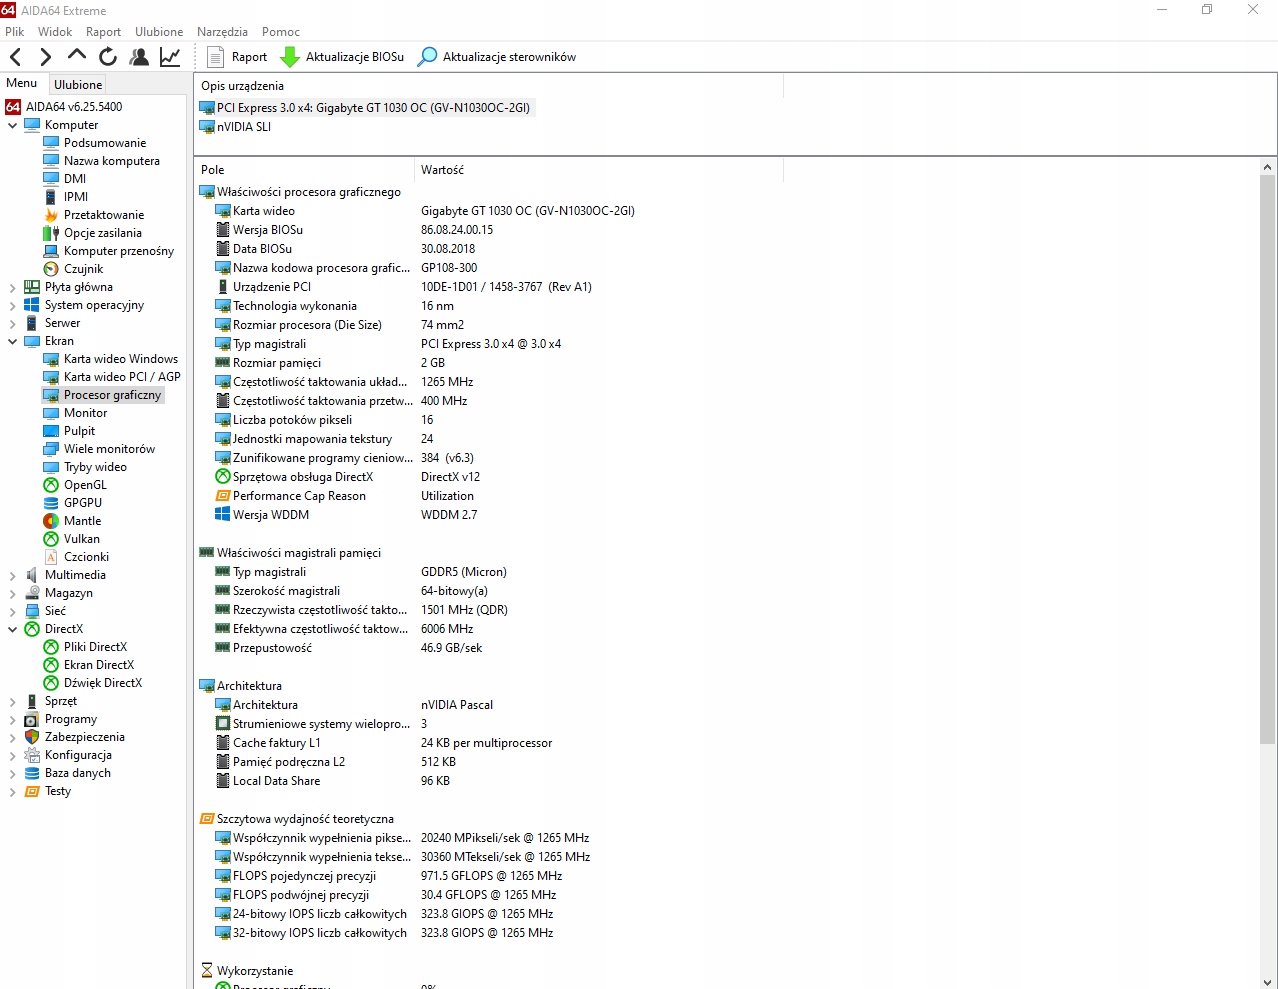Switch to the Ulubione tab in the sidebar
The width and height of the screenshot is (1278, 989).
[78, 84]
